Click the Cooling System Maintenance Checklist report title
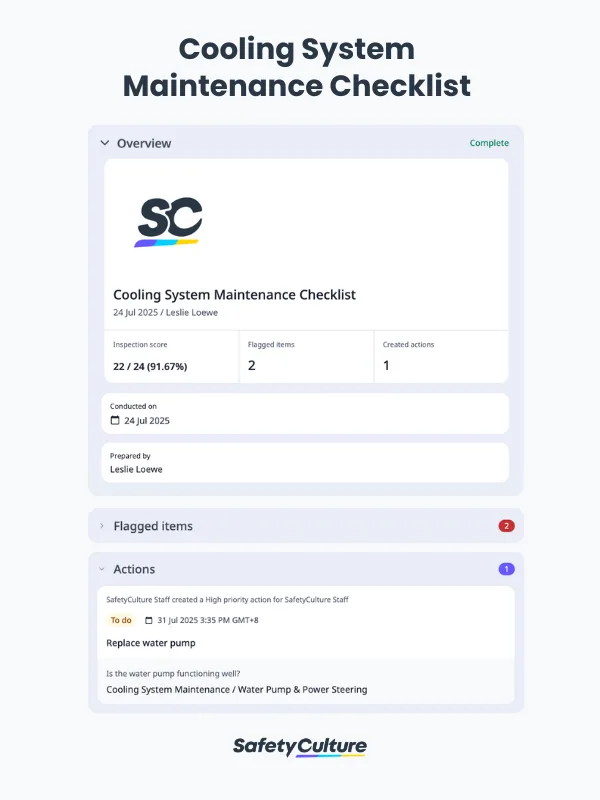 [234, 295]
